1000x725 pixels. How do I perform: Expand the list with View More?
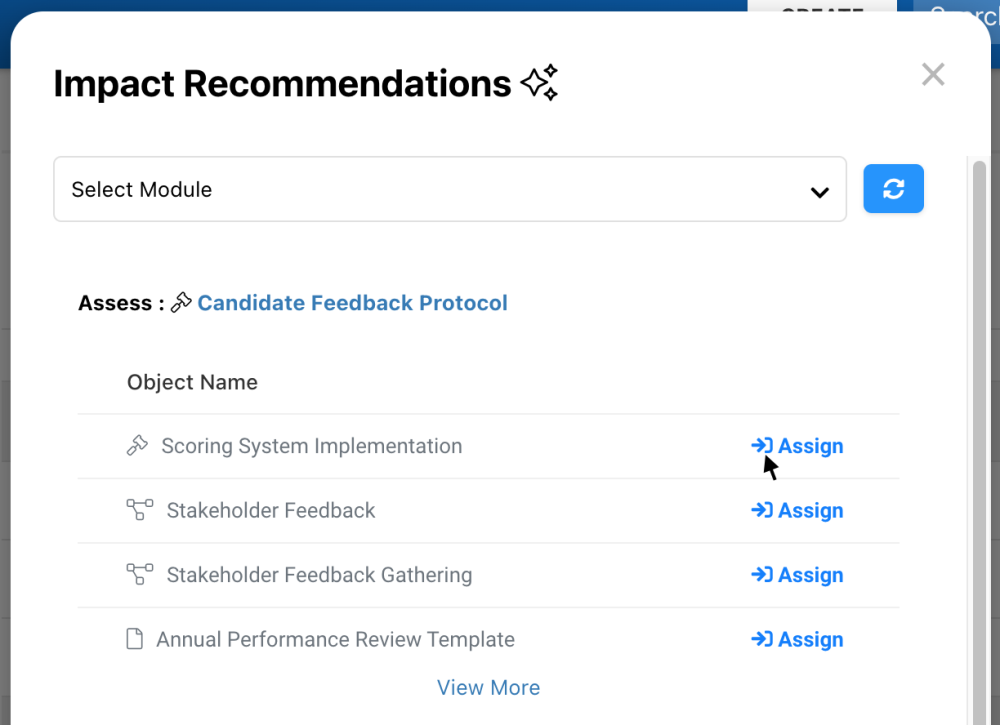click(488, 688)
